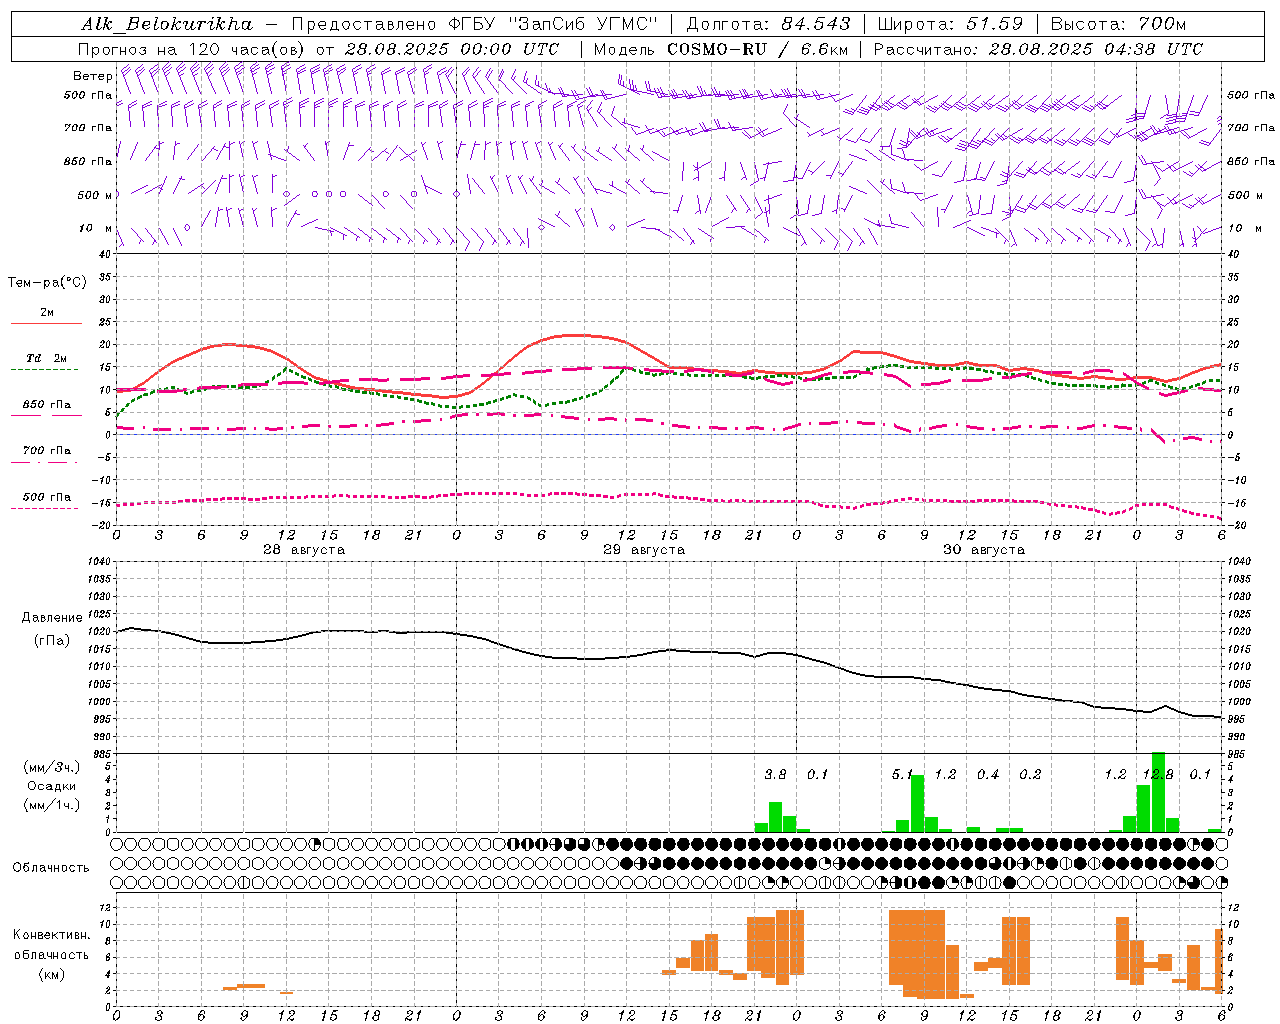Click the Ветер panel label
Viewport: 1280px width, 1024px height.
92,76
